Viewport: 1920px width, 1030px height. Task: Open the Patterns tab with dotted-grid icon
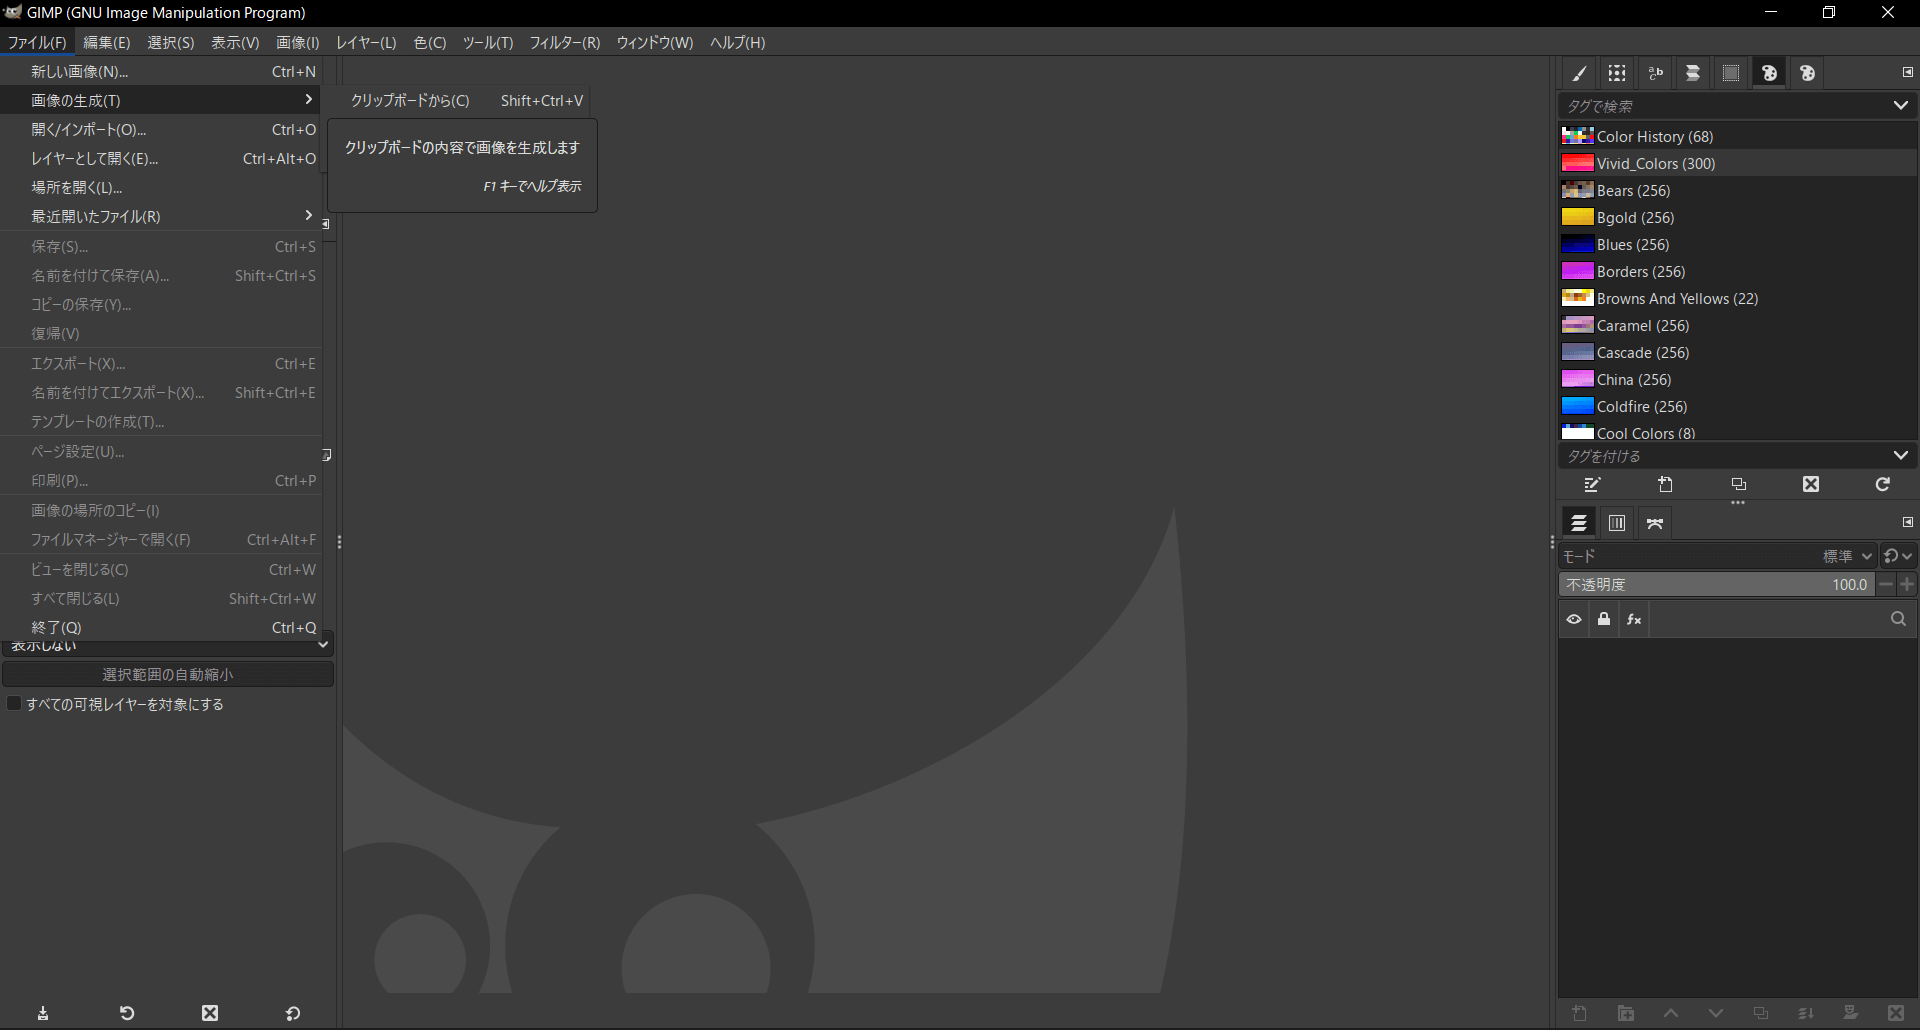pos(1617,73)
